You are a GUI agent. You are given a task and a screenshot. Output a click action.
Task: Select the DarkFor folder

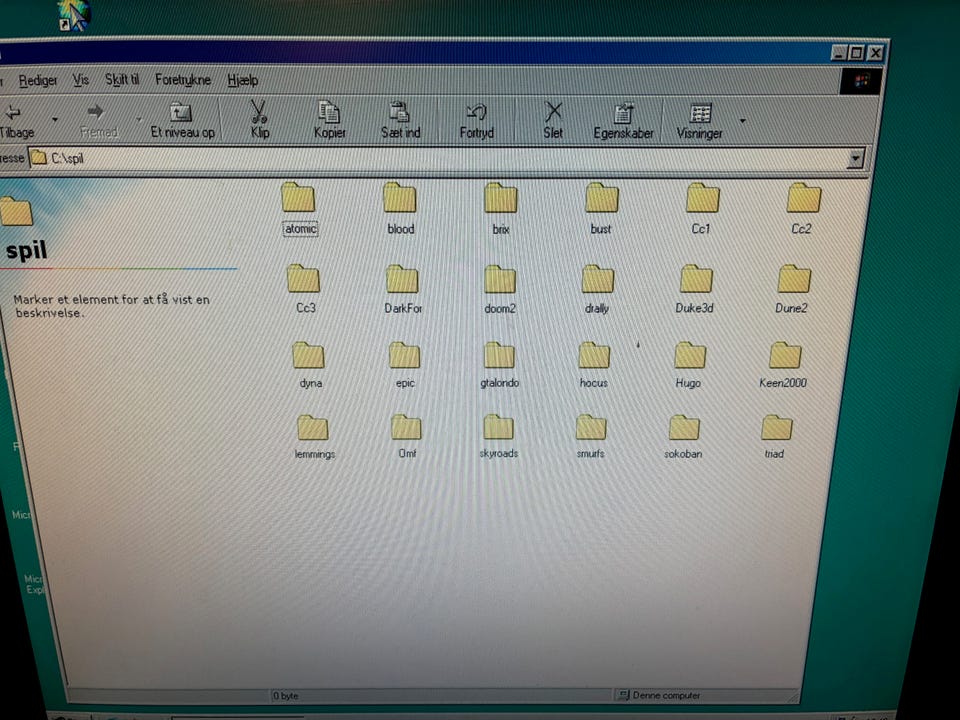tap(402, 290)
